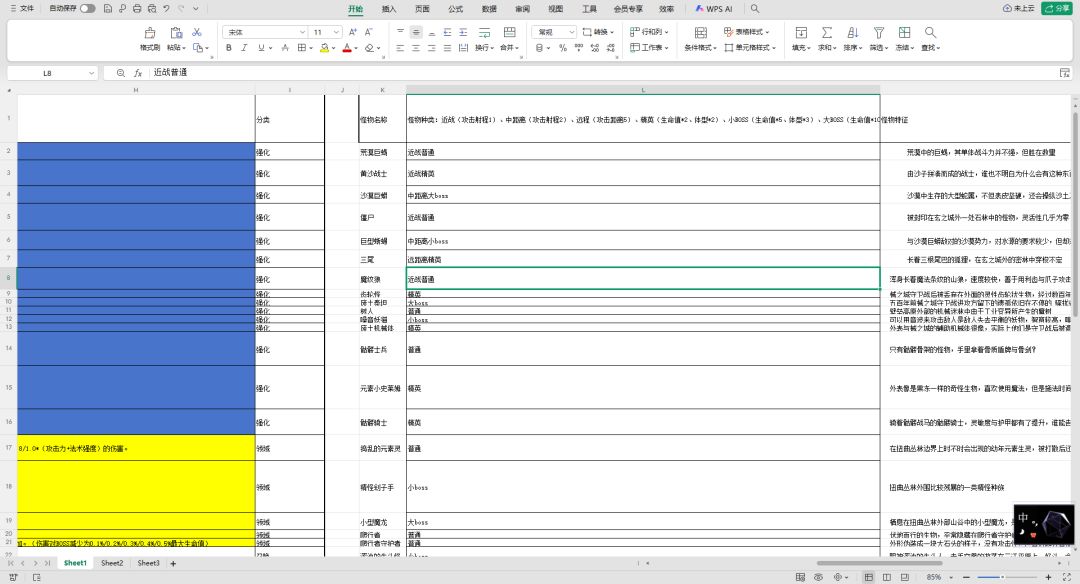The width and height of the screenshot is (1080, 584).
Task: Click the percent style icon
Action: point(563,48)
